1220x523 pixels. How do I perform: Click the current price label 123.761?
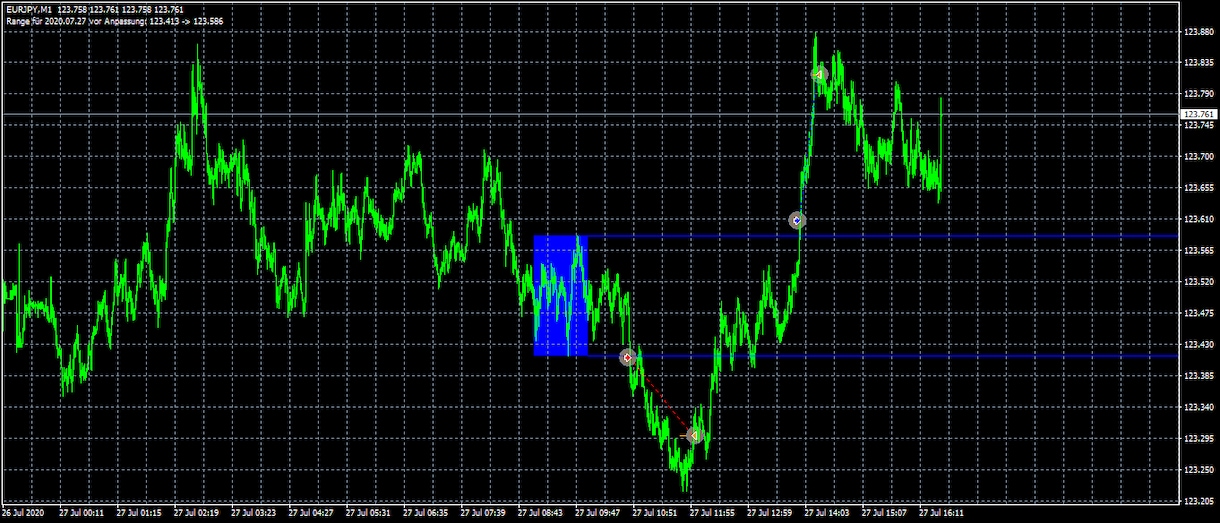click(1199, 115)
